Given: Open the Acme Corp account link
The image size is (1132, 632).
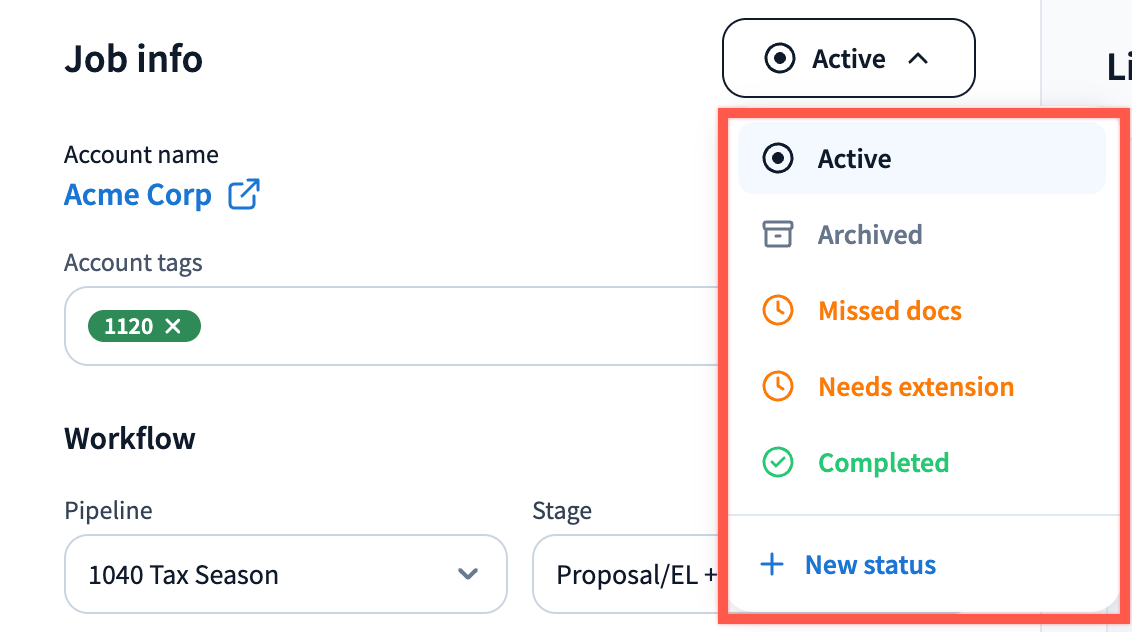Looking at the screenshot, I should click(138, 194).
